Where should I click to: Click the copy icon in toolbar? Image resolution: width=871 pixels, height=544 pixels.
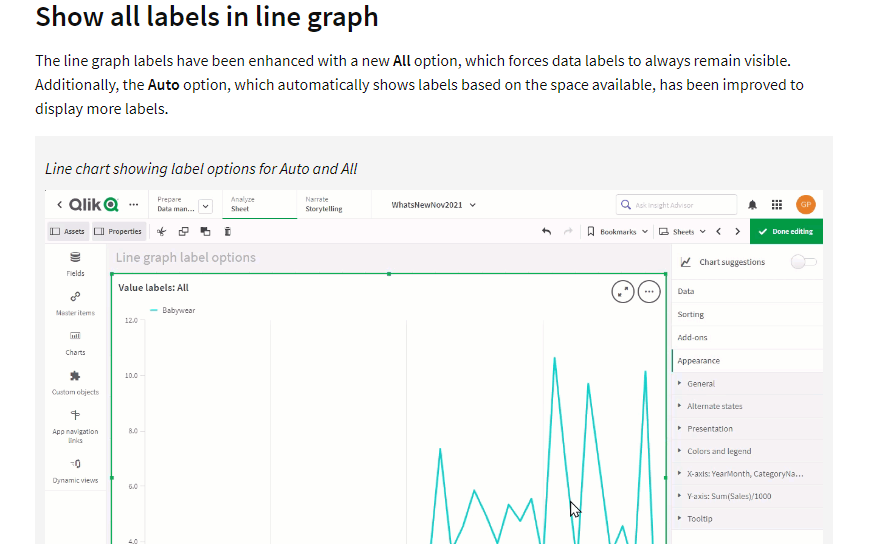pos(183,232)
